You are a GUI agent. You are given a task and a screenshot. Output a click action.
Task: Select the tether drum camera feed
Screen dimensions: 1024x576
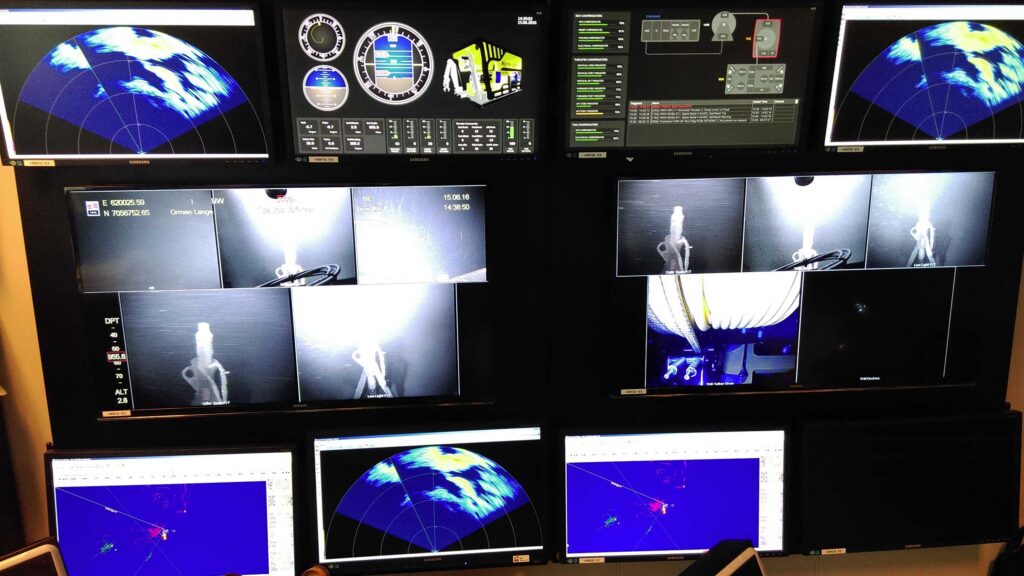click(x=724, y=330)
